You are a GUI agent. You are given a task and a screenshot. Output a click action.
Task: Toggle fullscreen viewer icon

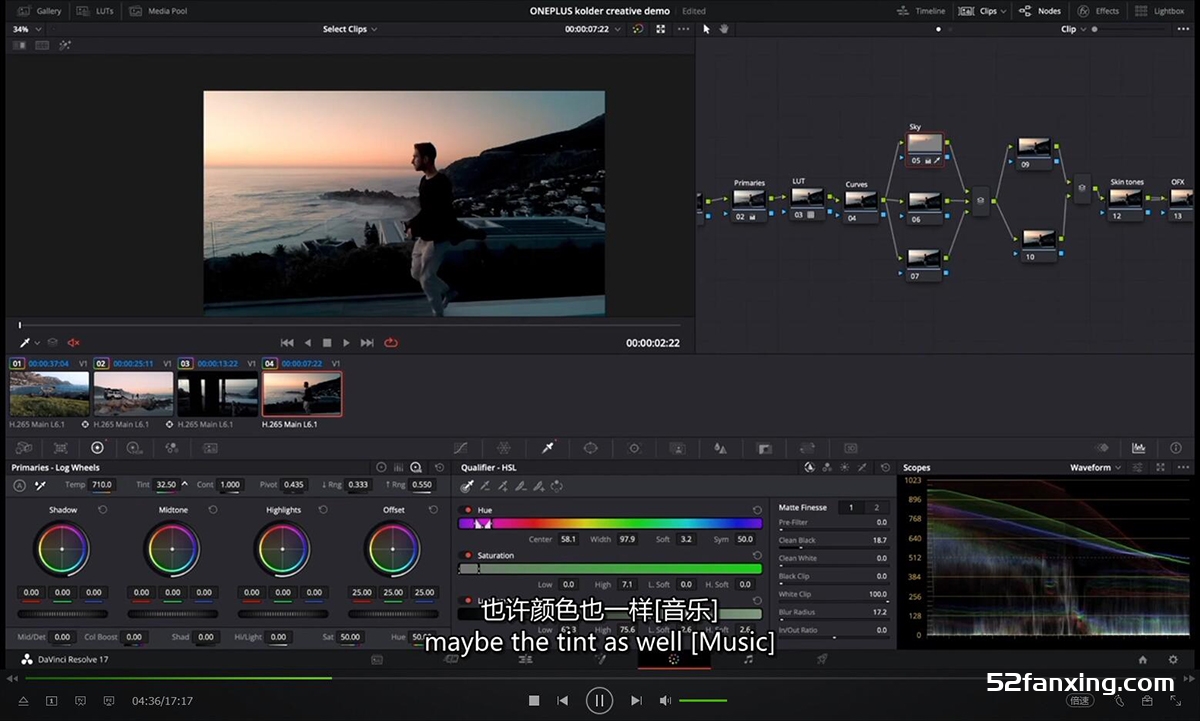[x=661, y=29]
